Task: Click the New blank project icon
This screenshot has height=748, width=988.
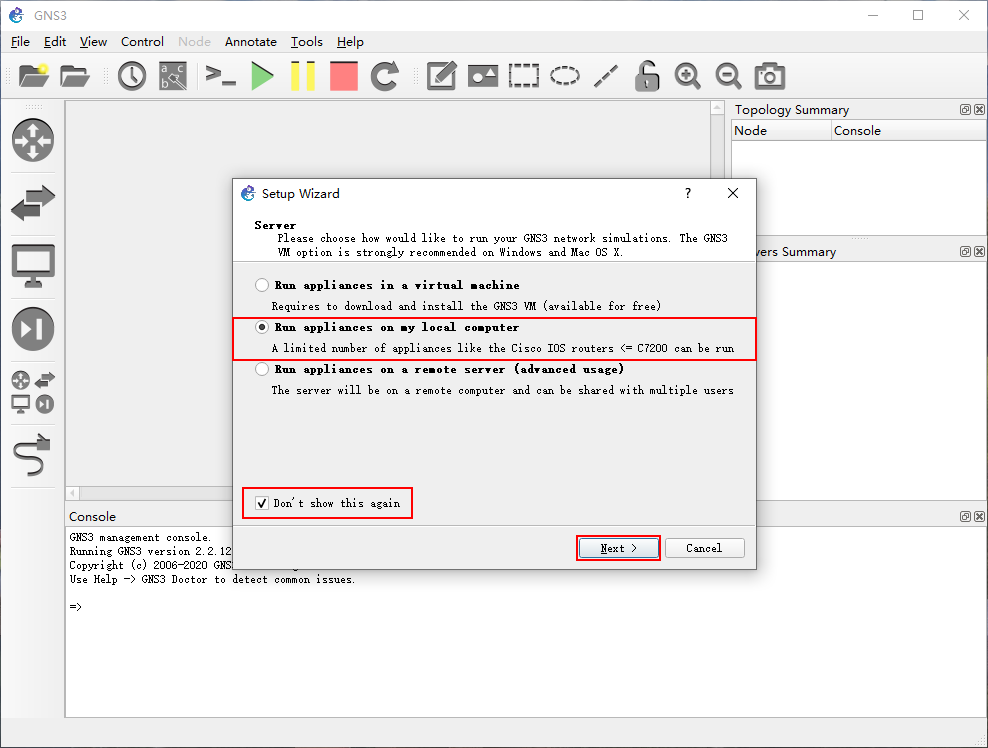Action: click(33, 76)
